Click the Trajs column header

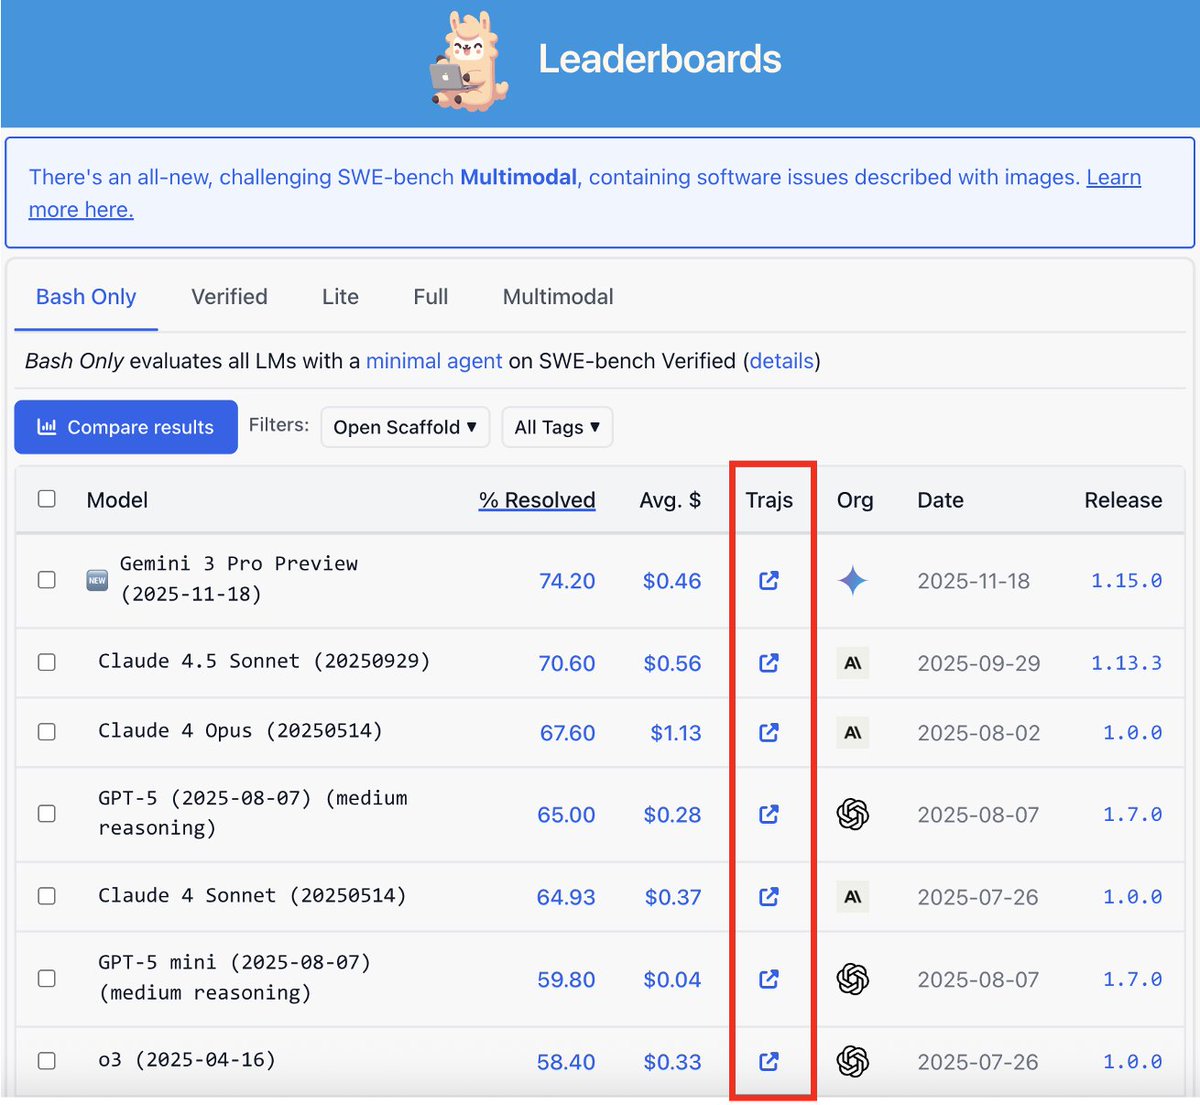pyautogui.click(x=769, y=500)
